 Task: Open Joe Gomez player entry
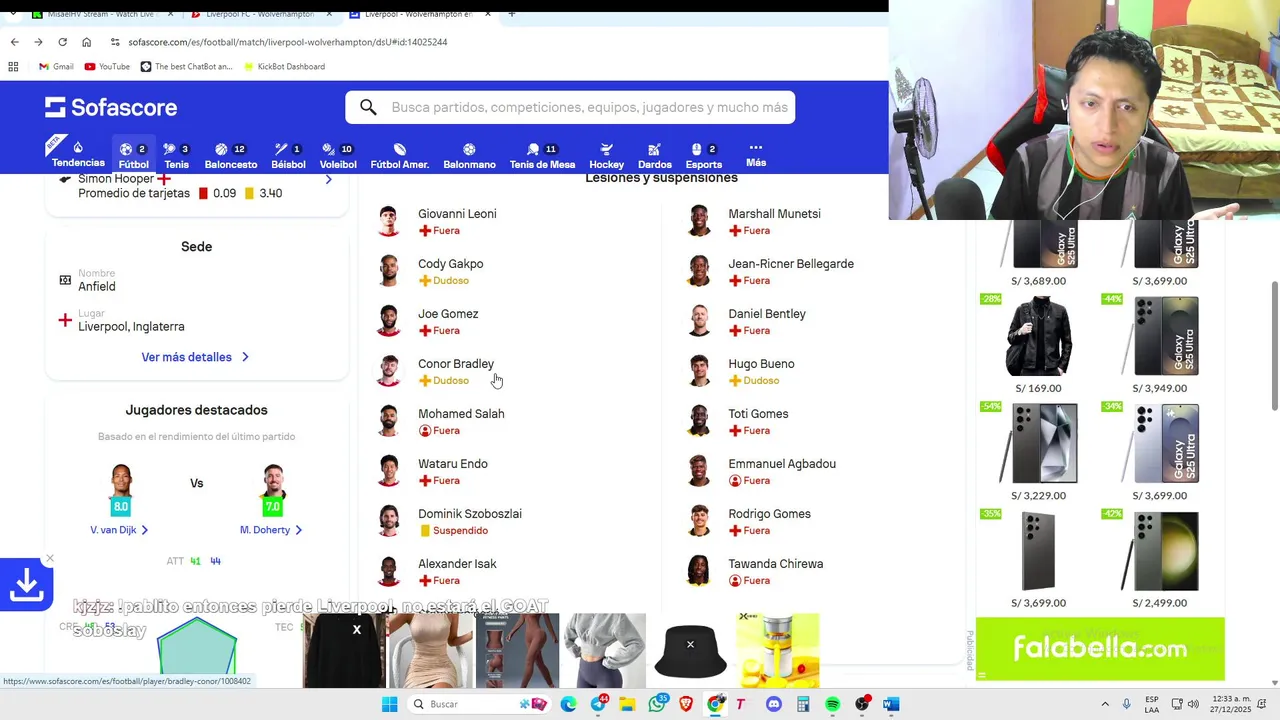pyautogui.click(x=448, y=314)
